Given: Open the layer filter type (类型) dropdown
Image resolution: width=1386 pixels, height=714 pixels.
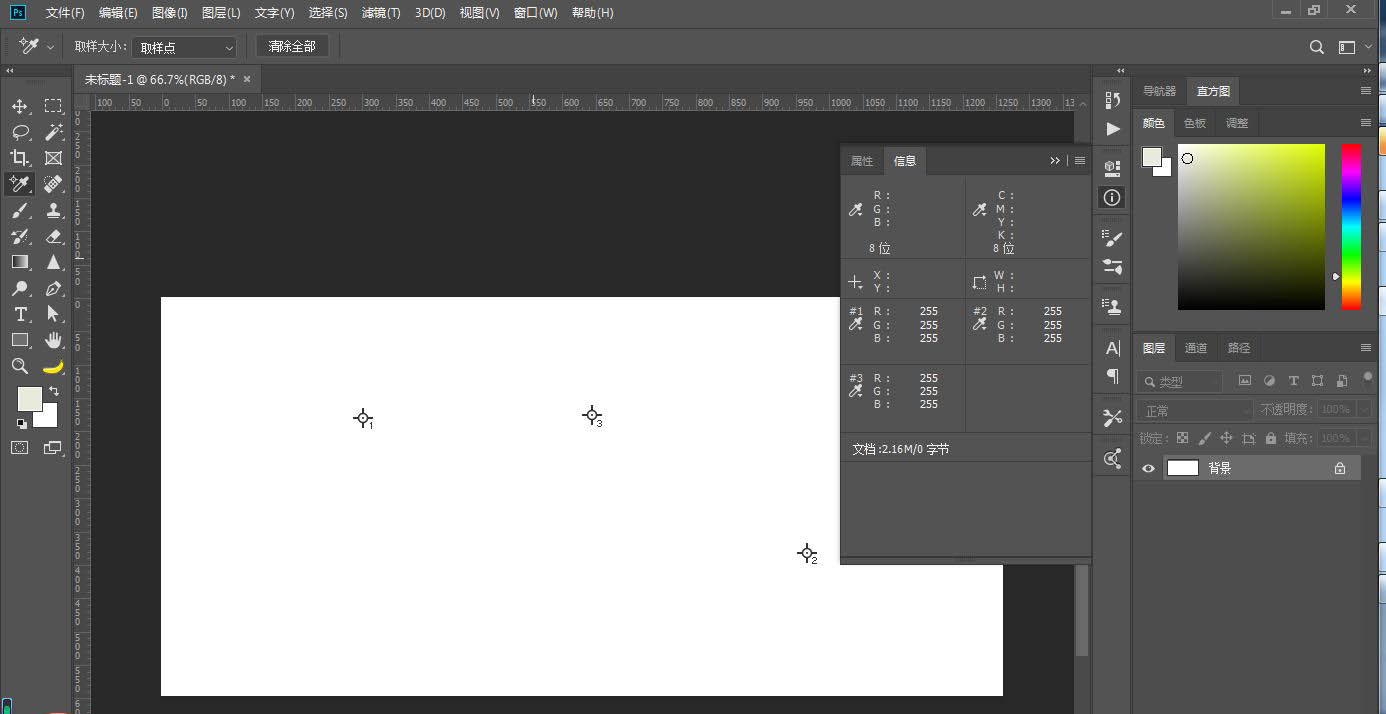Looking at the screenshot, I should click(1180, 381).
